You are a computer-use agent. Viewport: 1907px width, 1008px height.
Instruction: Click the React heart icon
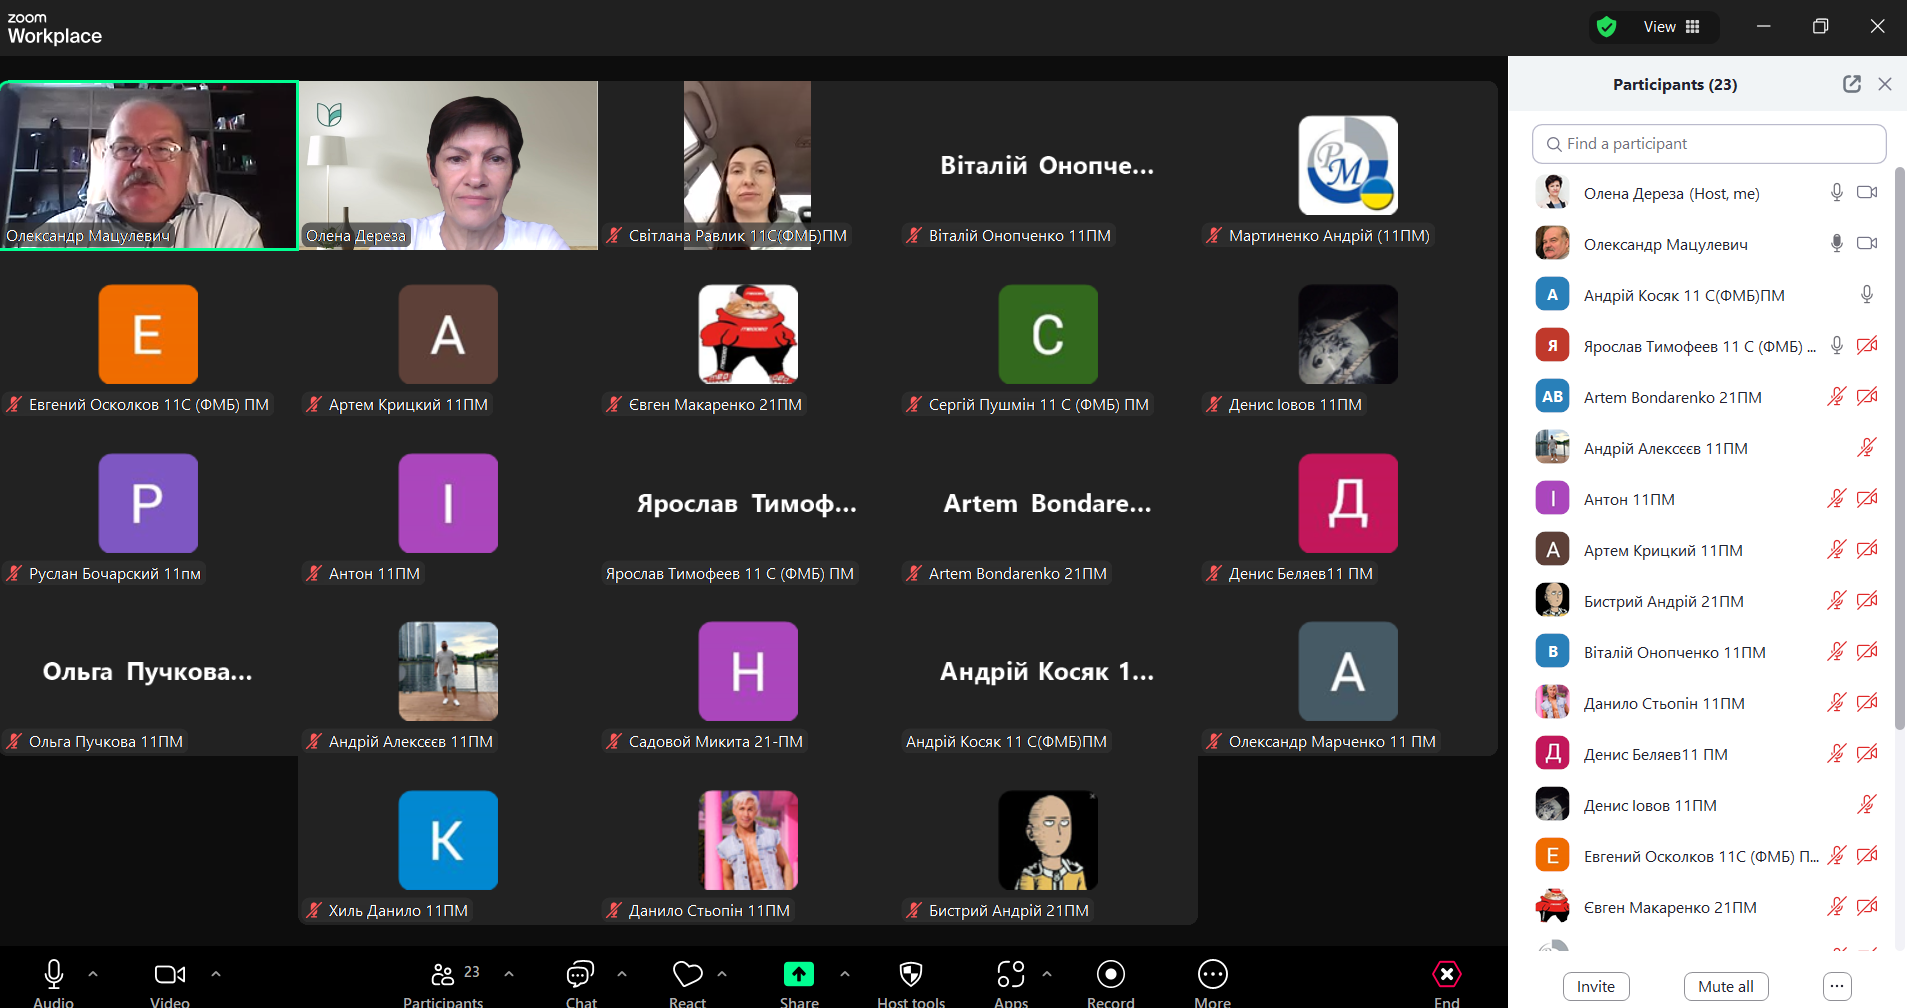pyautogui.click(x=687, y=975)
